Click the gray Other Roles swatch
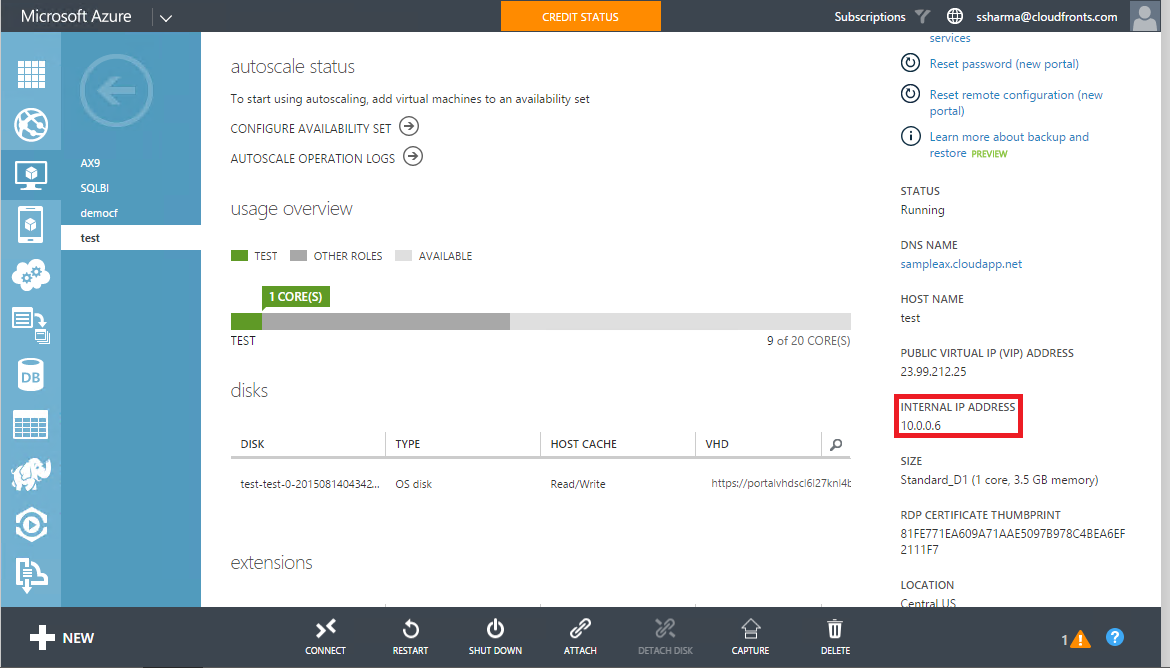Viewport: 1170px width, 668px height. click(x=298, y=256)
